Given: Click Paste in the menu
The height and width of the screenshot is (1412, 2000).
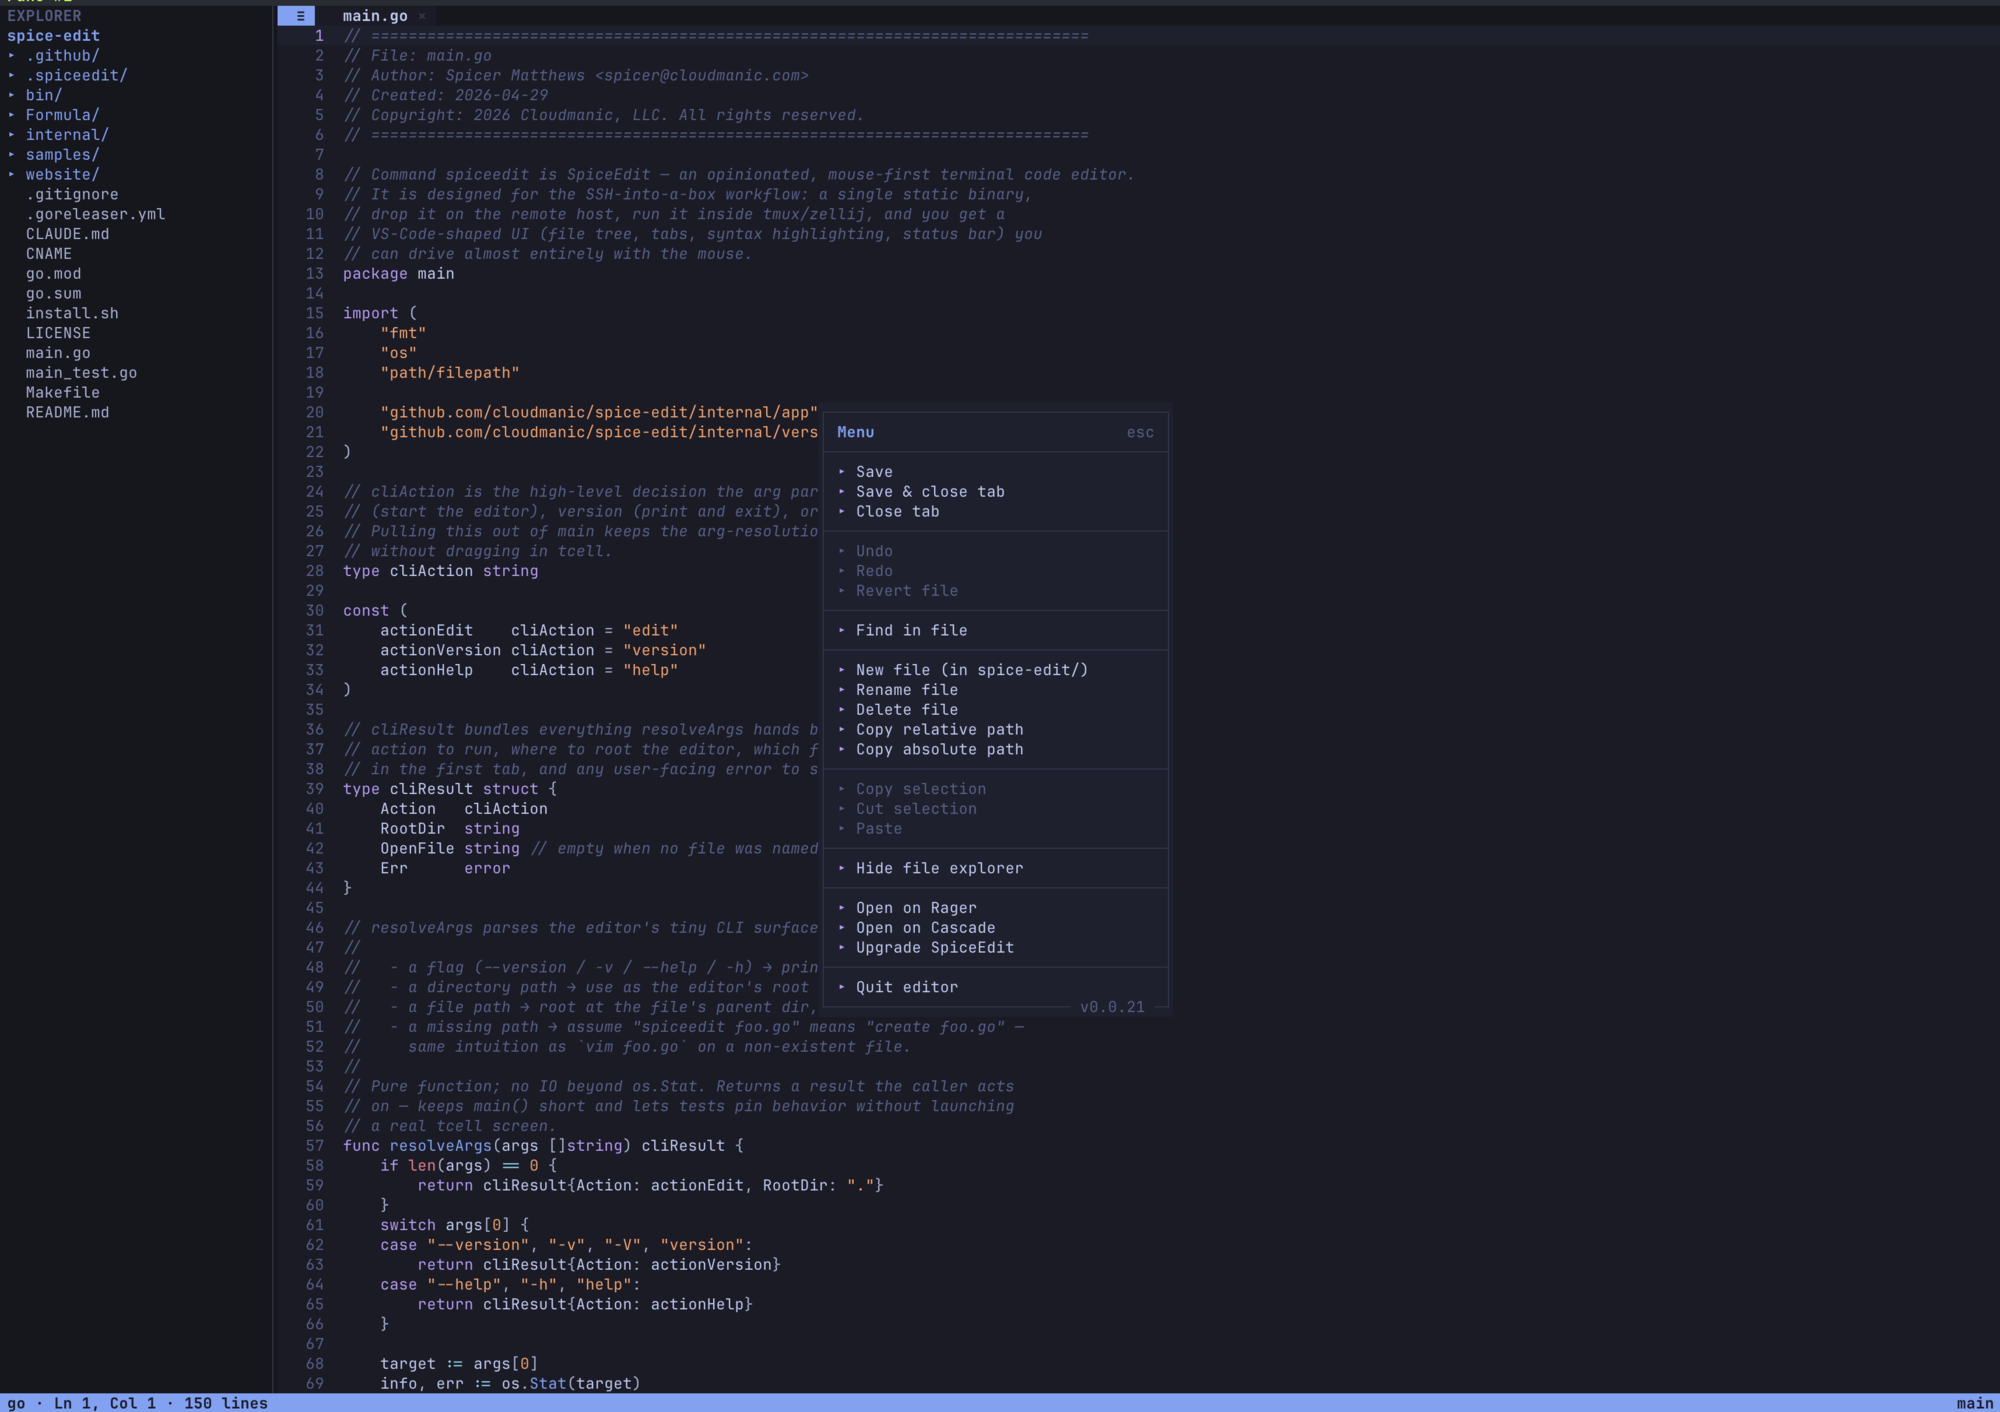Looking at the screenshot, I should click(x=879, y=829).
